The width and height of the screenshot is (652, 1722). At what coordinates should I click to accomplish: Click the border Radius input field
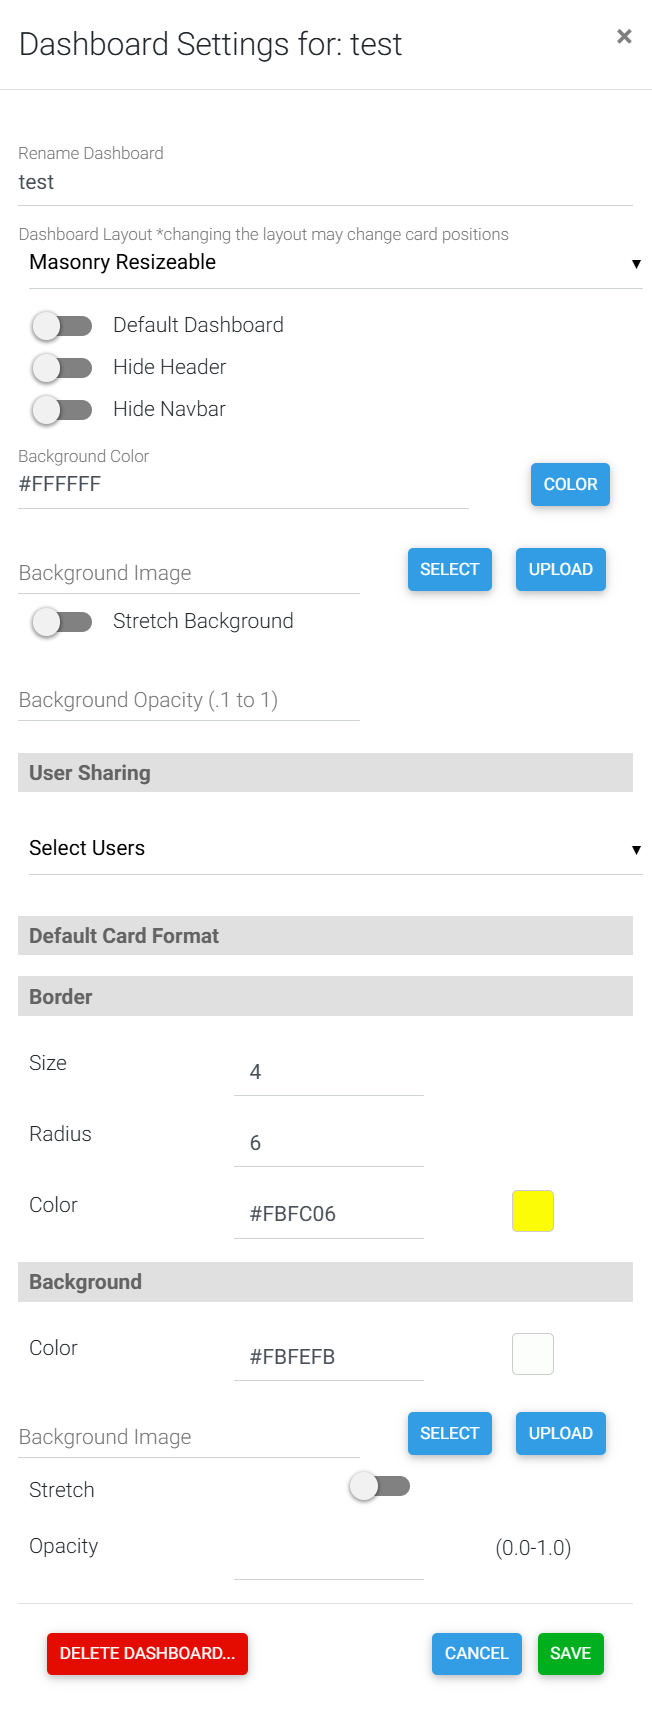[x=329, y=1143]
